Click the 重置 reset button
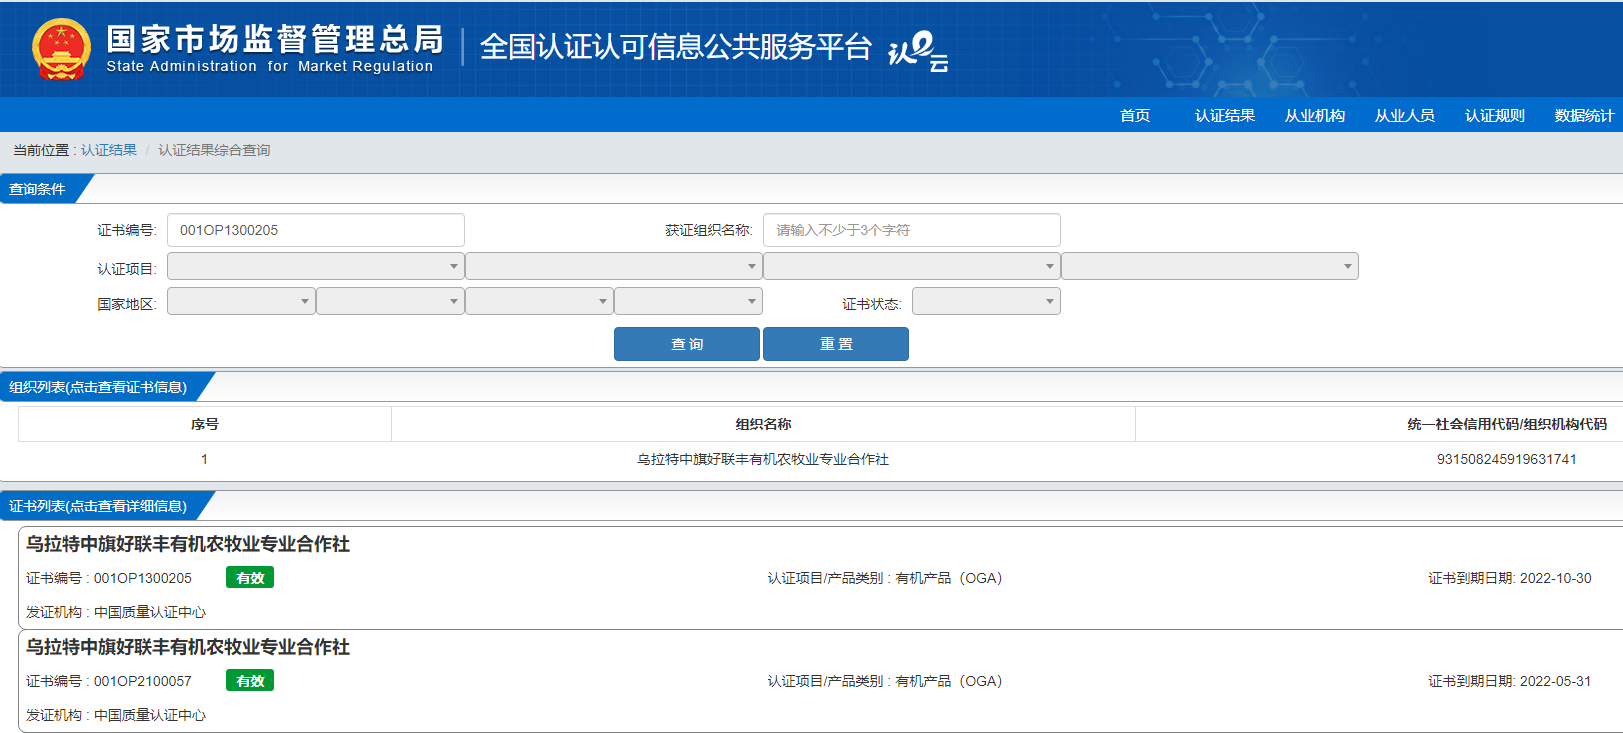Image resolution: width=1623 pixels, height=733 pixels. [836, 344]
